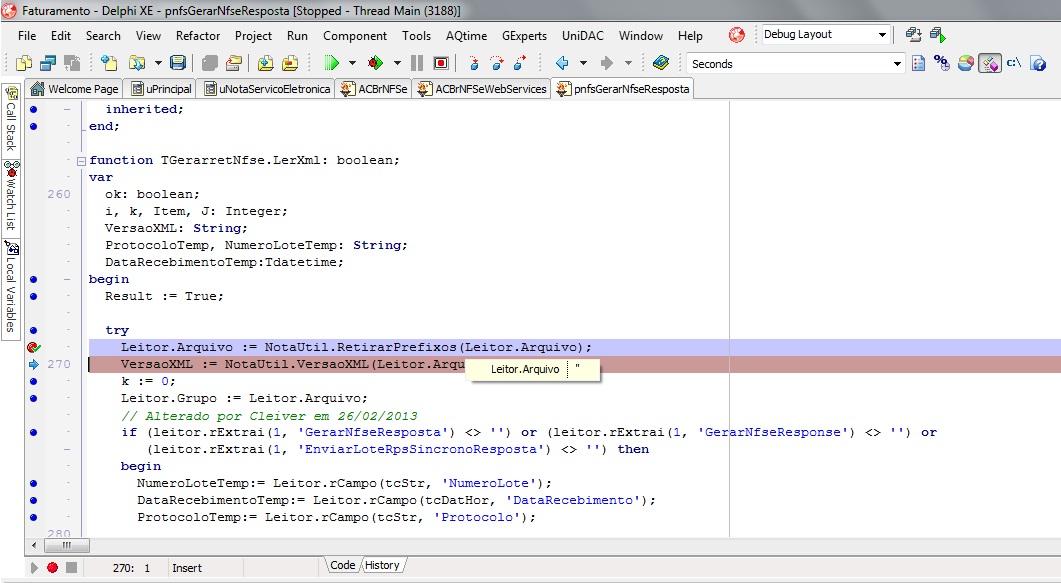Expand the Run button dropdown arrow
This screenshot has width=1061, height=583.
(x=352, y=63)
